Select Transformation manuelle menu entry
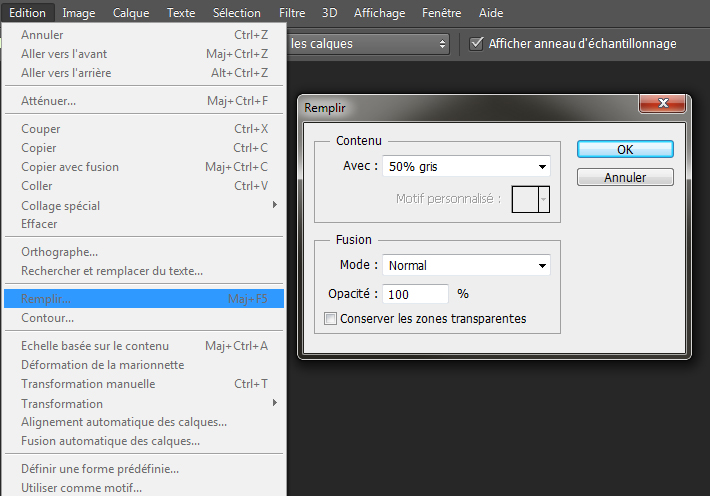Screen dimensions: 710x496 (88, 384)
